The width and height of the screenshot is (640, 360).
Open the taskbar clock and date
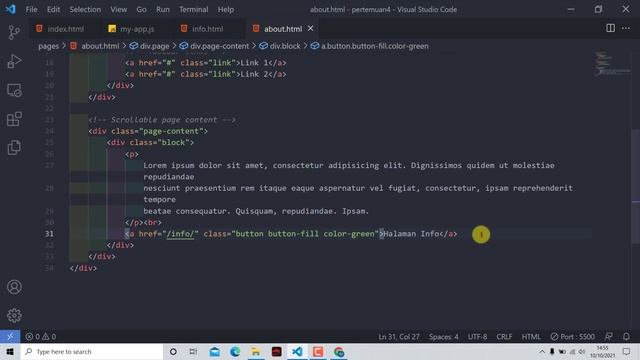[x=602, y=351]
